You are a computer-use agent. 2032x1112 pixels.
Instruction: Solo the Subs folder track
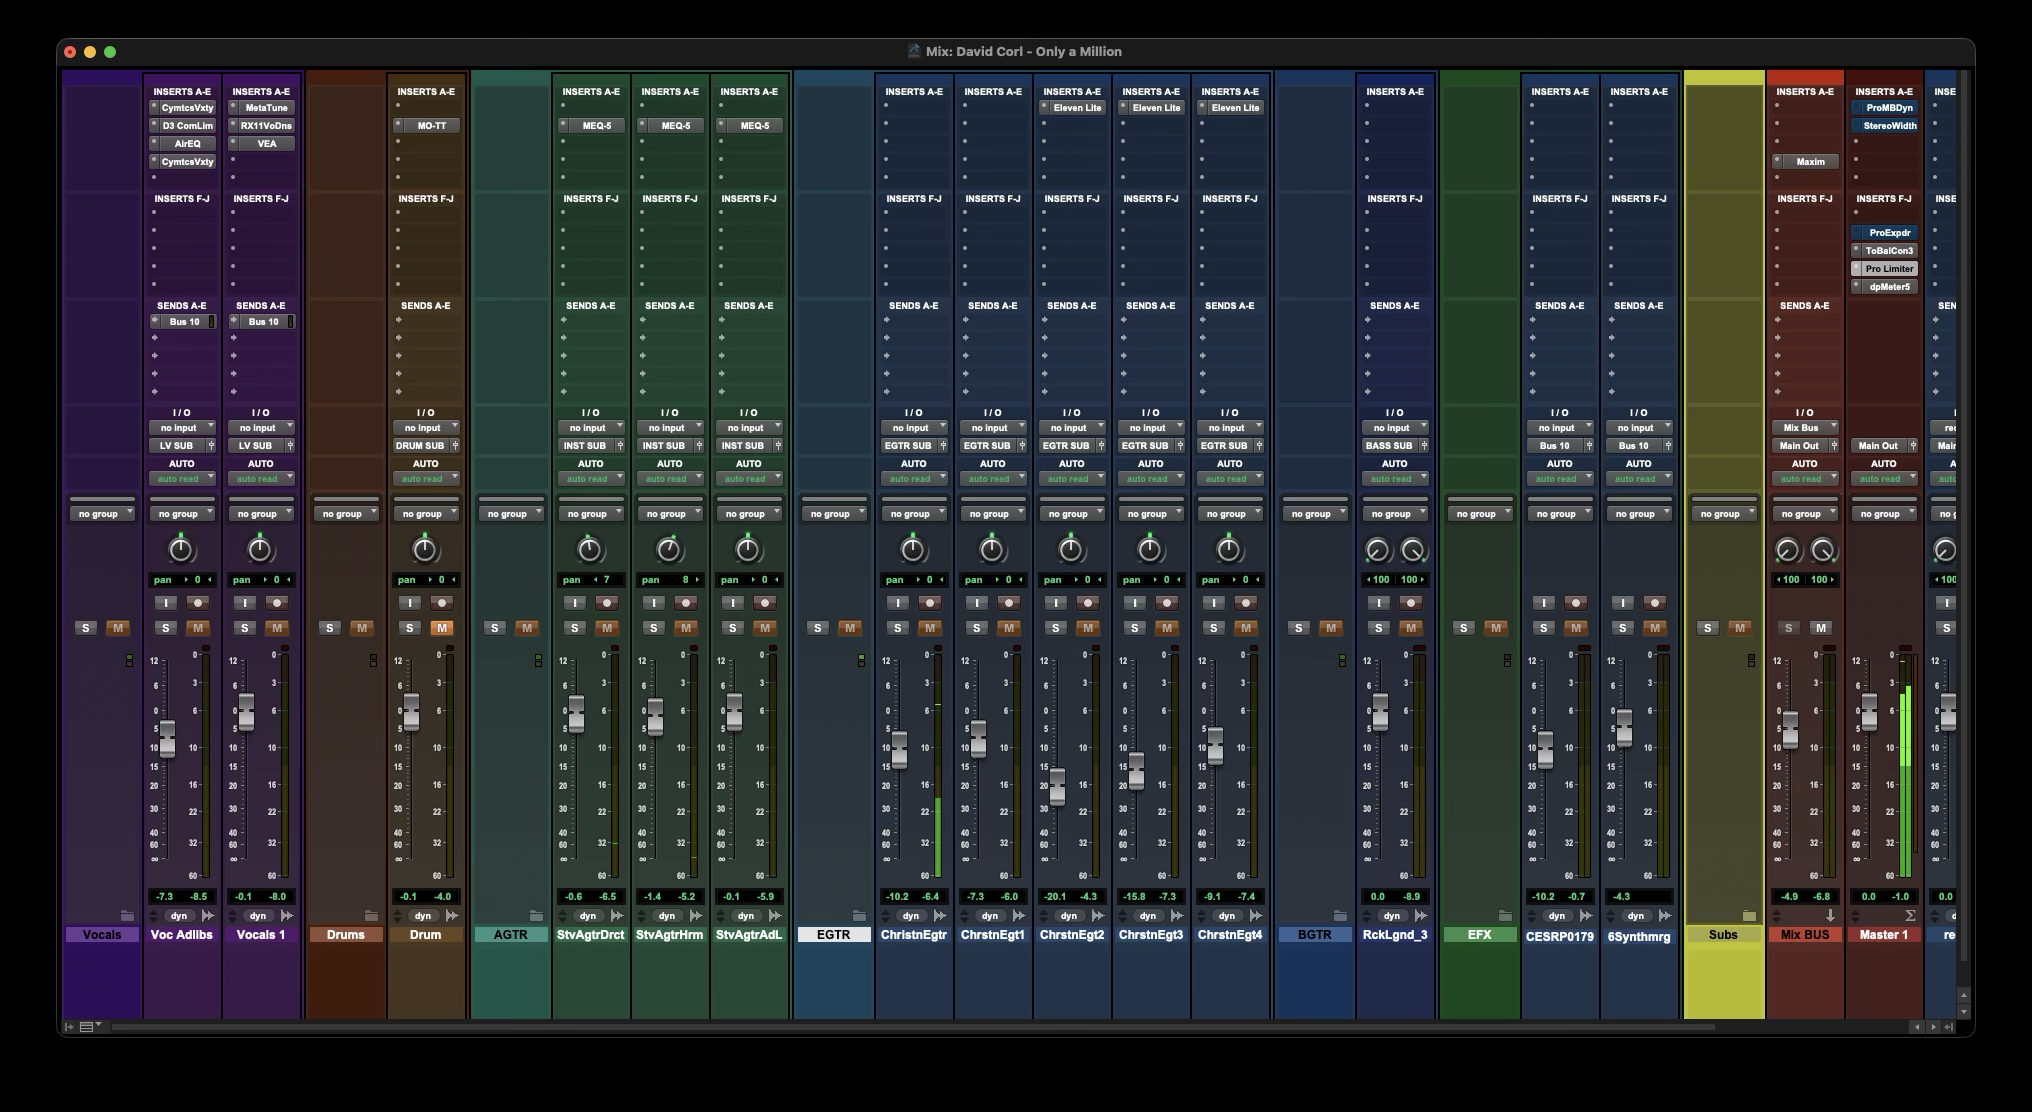(1708, 628)
